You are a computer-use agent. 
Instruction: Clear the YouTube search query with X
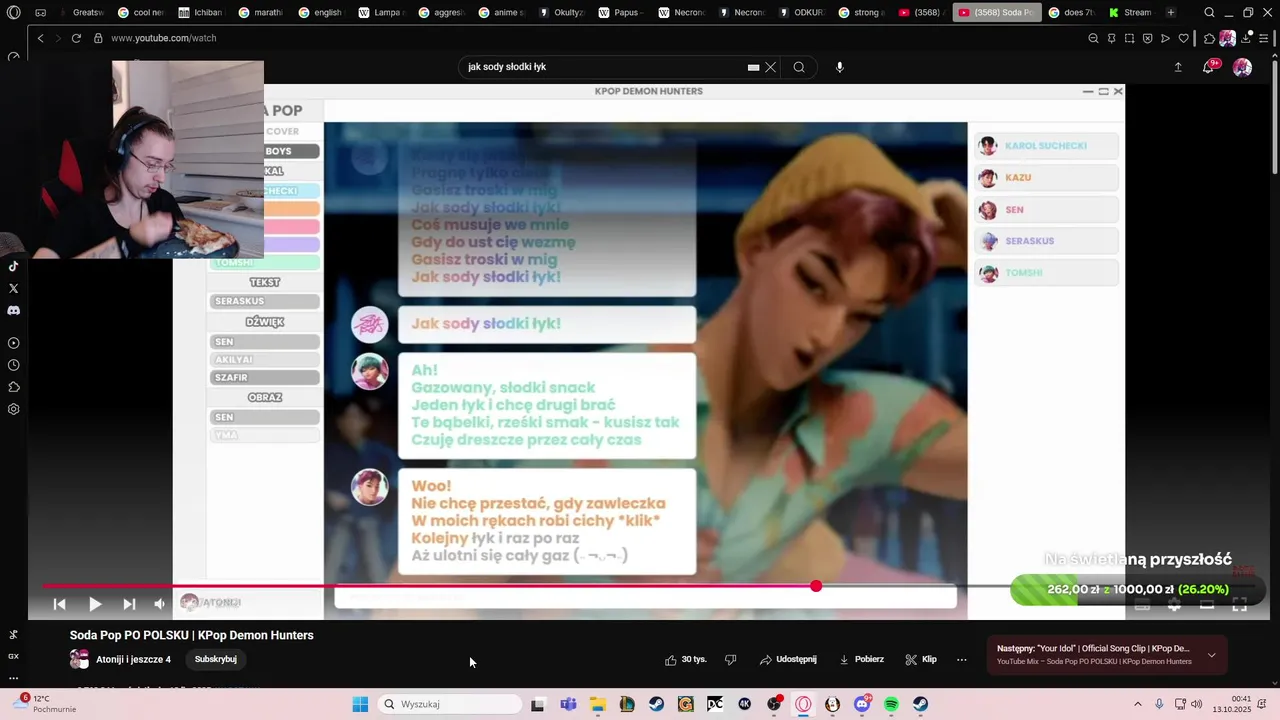[770, 67]
